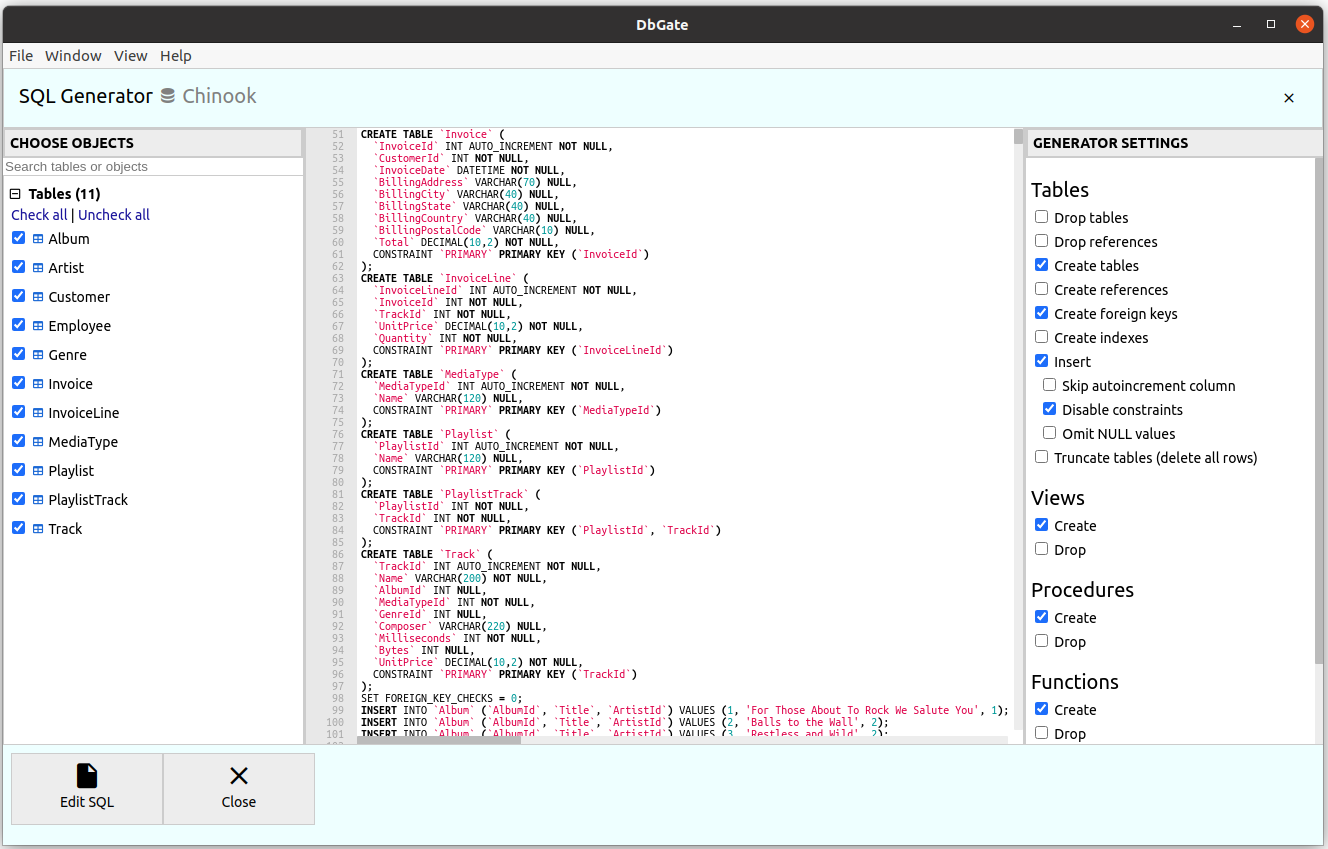Click the Edit SQL file icon
1328x849 pixels.
pyautogui.click(x=87, y=776)
